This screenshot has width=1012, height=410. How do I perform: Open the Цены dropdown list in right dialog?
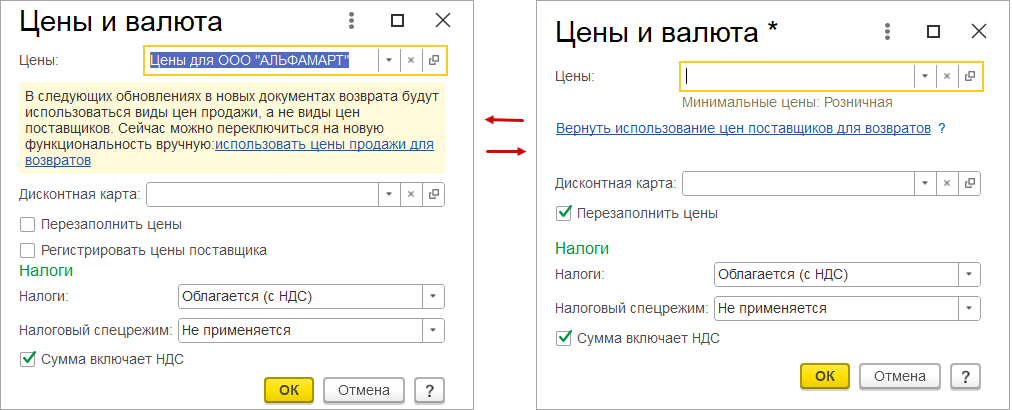point(924,76)
